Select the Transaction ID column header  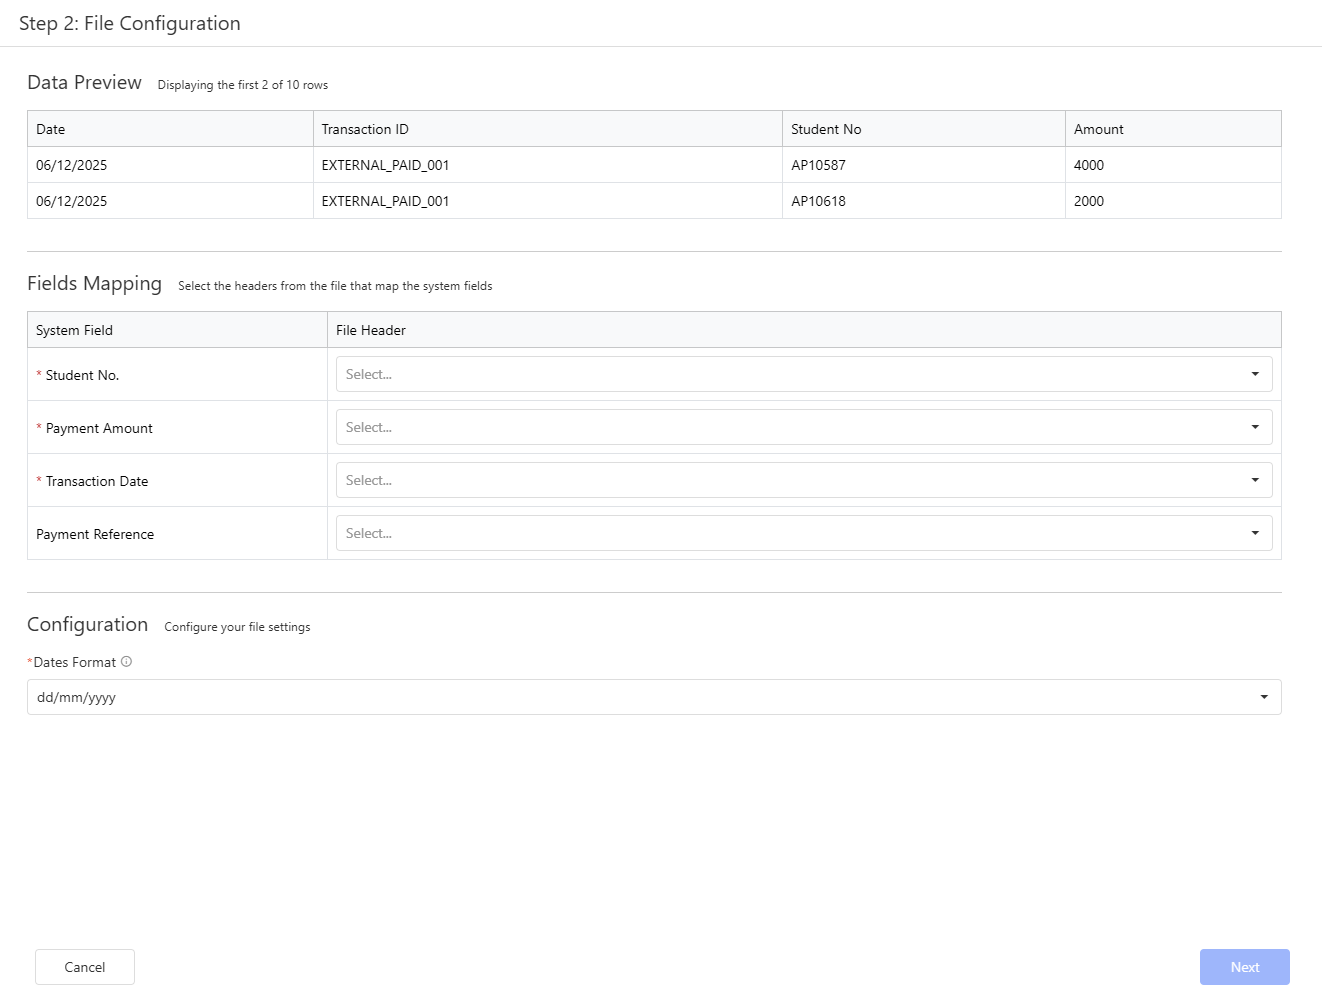tap(365, 129)
